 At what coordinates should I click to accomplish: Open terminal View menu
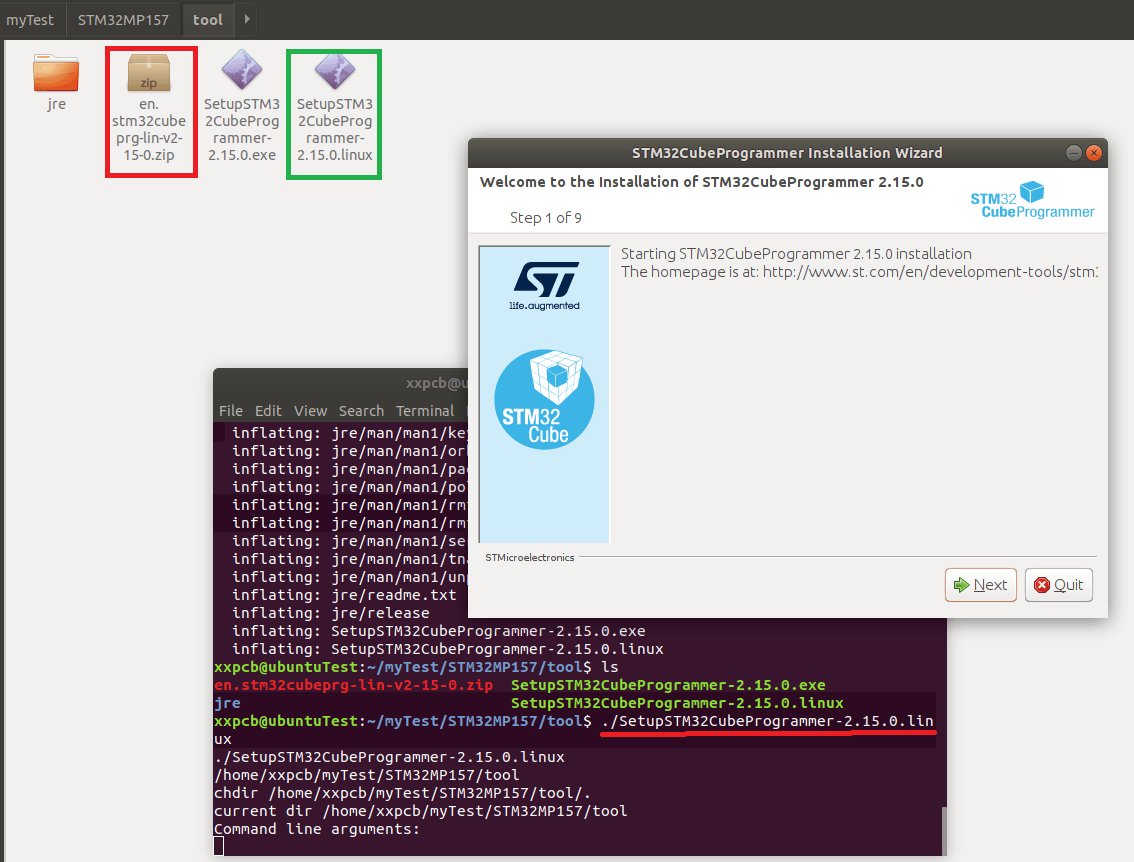pyautogui.click(x=310, y=411)
